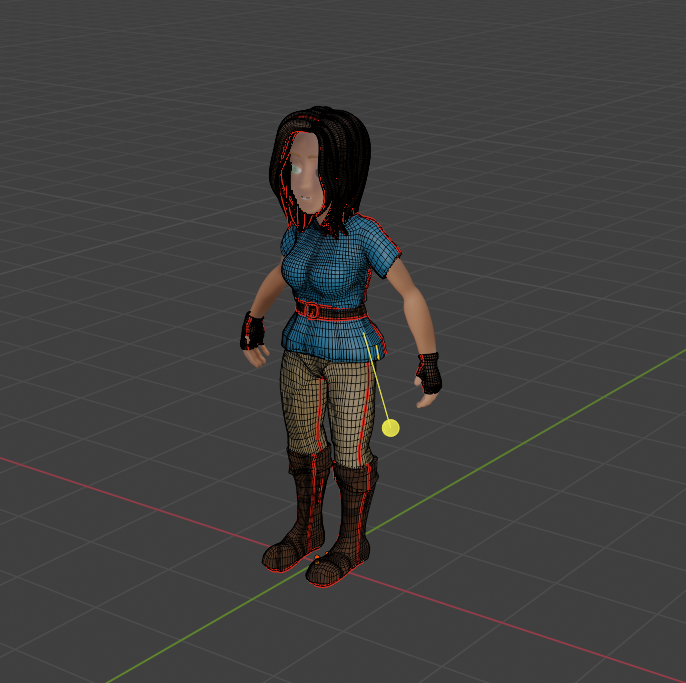Click the foot of the right boot
The width and height of the screenshot is (686, 683).
tap(330, 570)
